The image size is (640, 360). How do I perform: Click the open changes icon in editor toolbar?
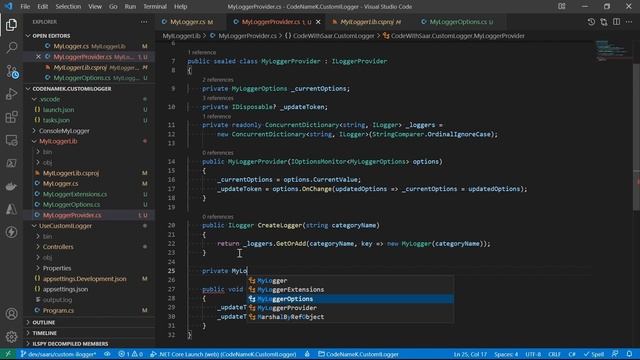point(604,22)
